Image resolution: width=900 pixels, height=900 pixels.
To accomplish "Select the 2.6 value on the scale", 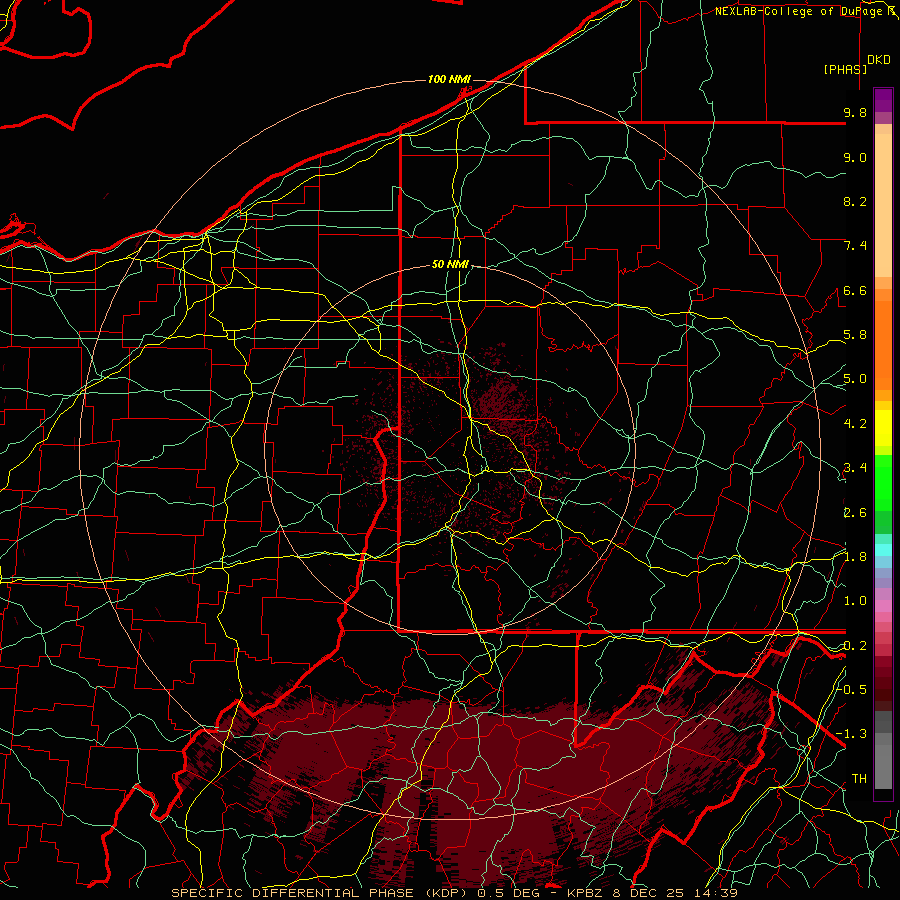I will click(x=855, y=512).
